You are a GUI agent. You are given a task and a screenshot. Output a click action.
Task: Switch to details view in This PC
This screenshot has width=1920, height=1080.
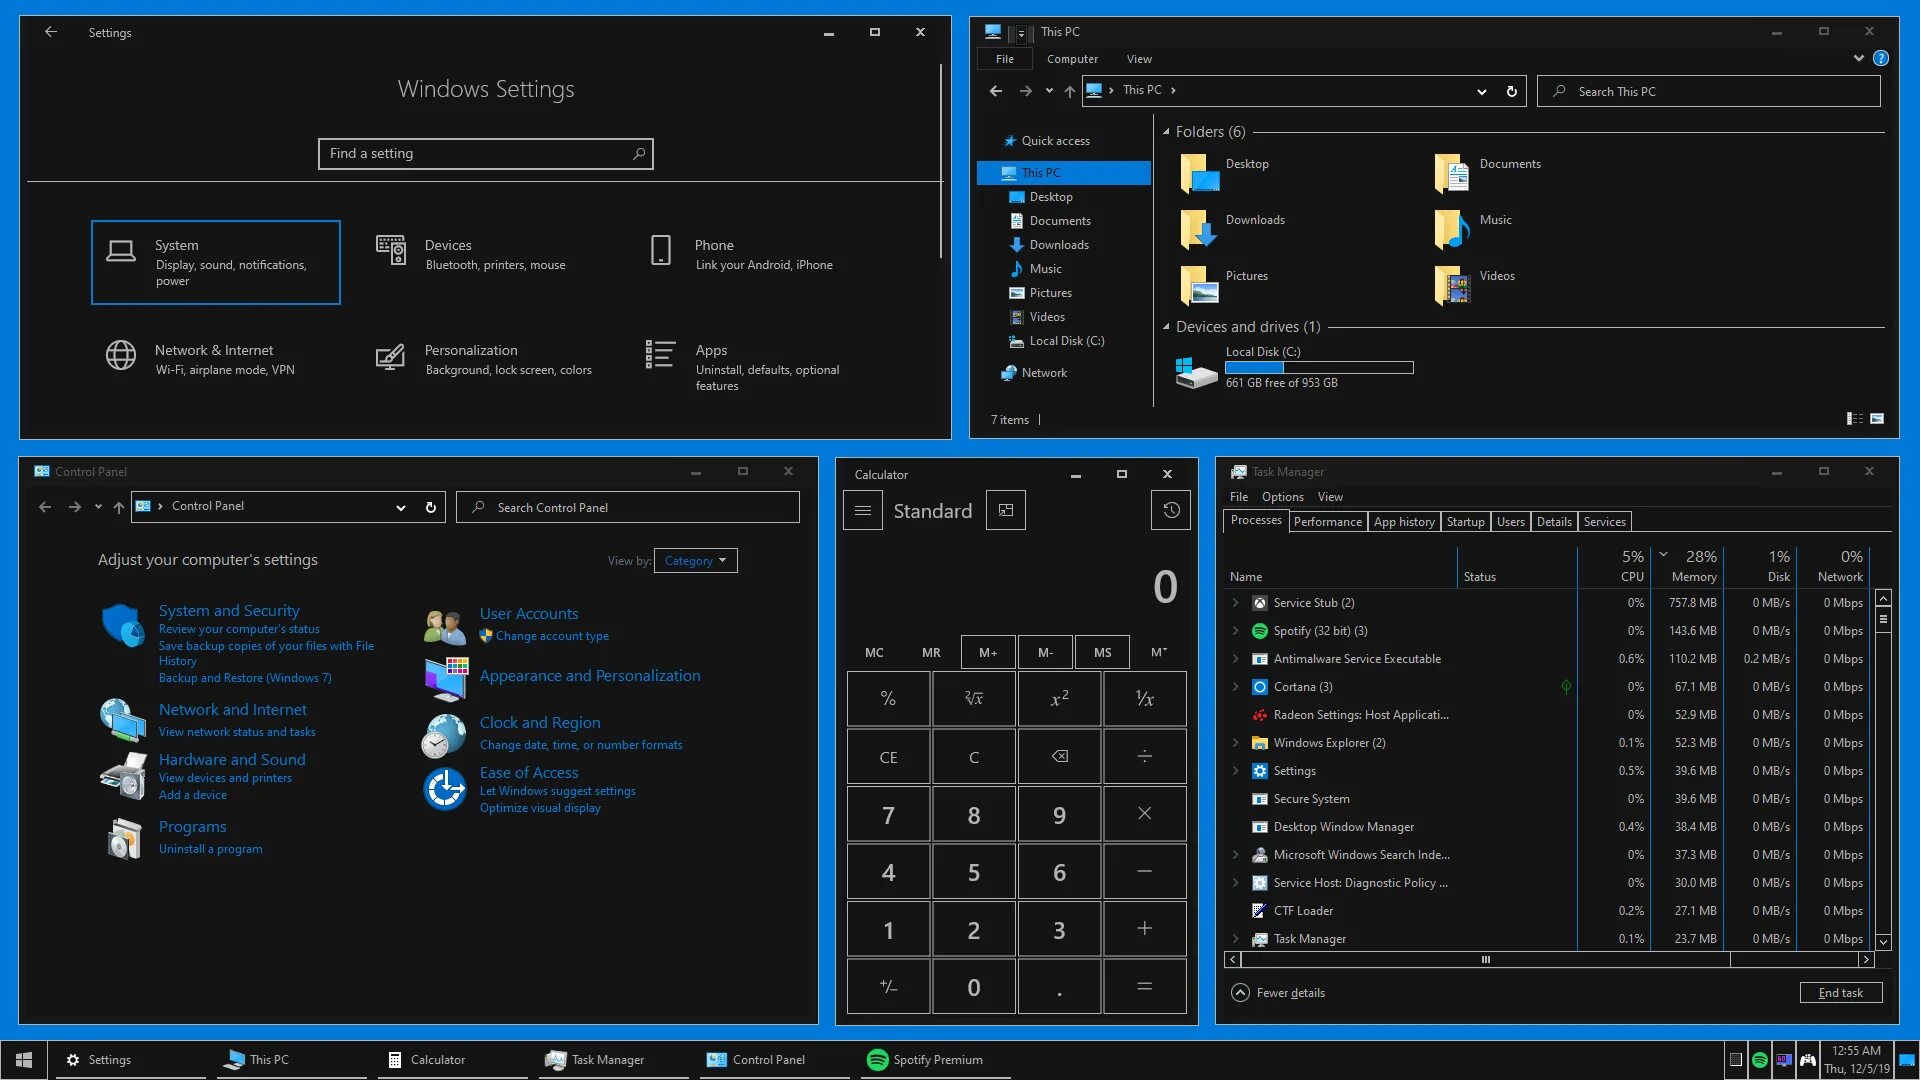(x=1854, y=419)
